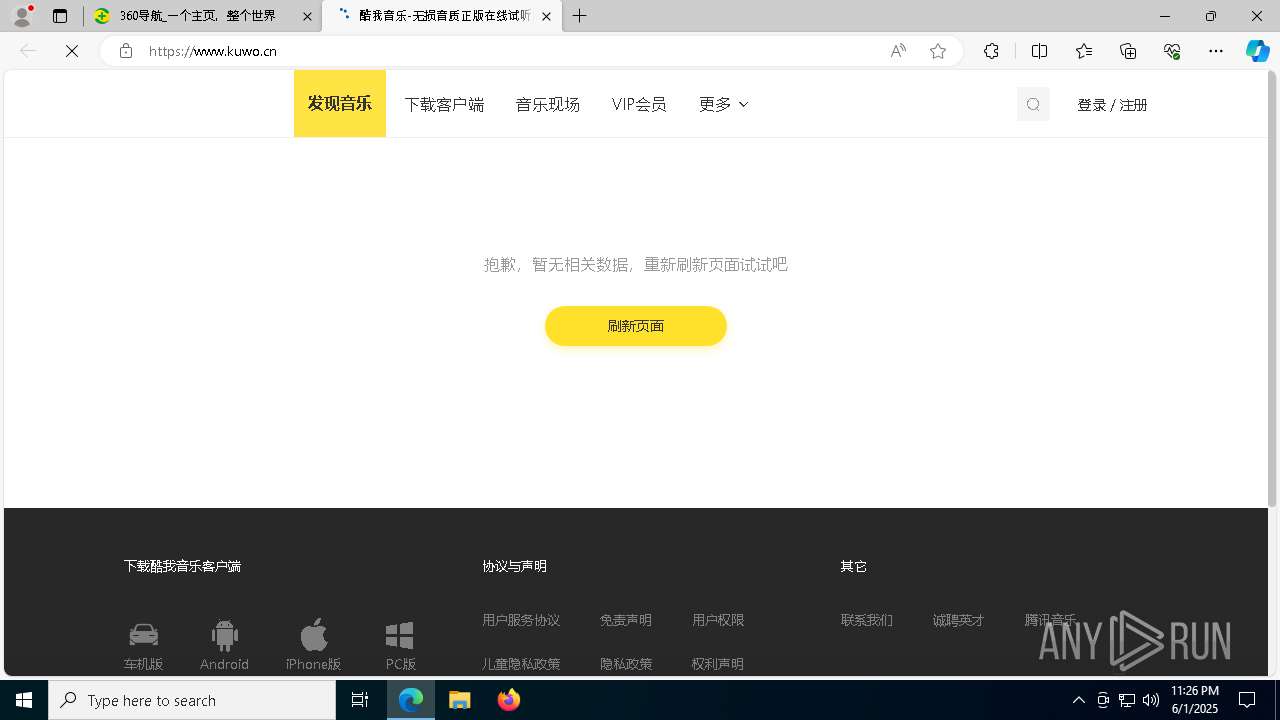Open the notification center

coord(1247,700)
